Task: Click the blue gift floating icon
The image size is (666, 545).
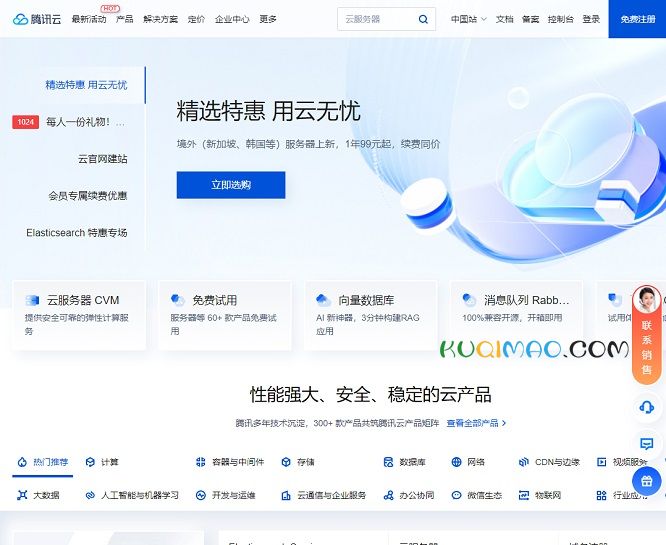Action: (x=646, y=481)
